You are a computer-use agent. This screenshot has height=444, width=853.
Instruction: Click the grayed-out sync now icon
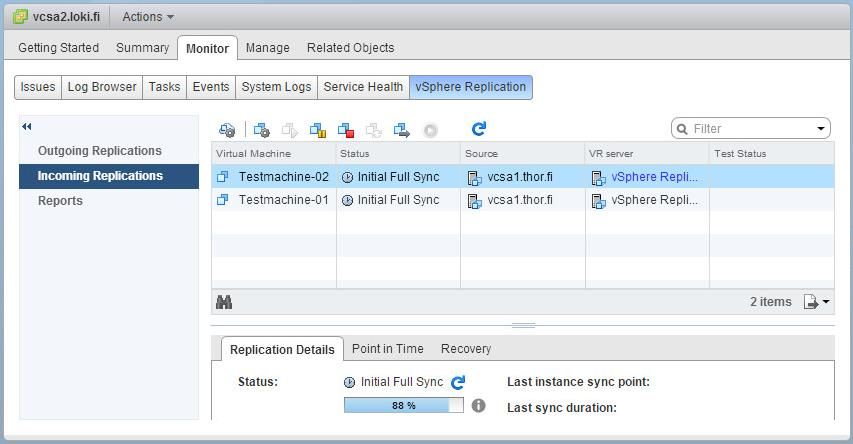[374, 130]
